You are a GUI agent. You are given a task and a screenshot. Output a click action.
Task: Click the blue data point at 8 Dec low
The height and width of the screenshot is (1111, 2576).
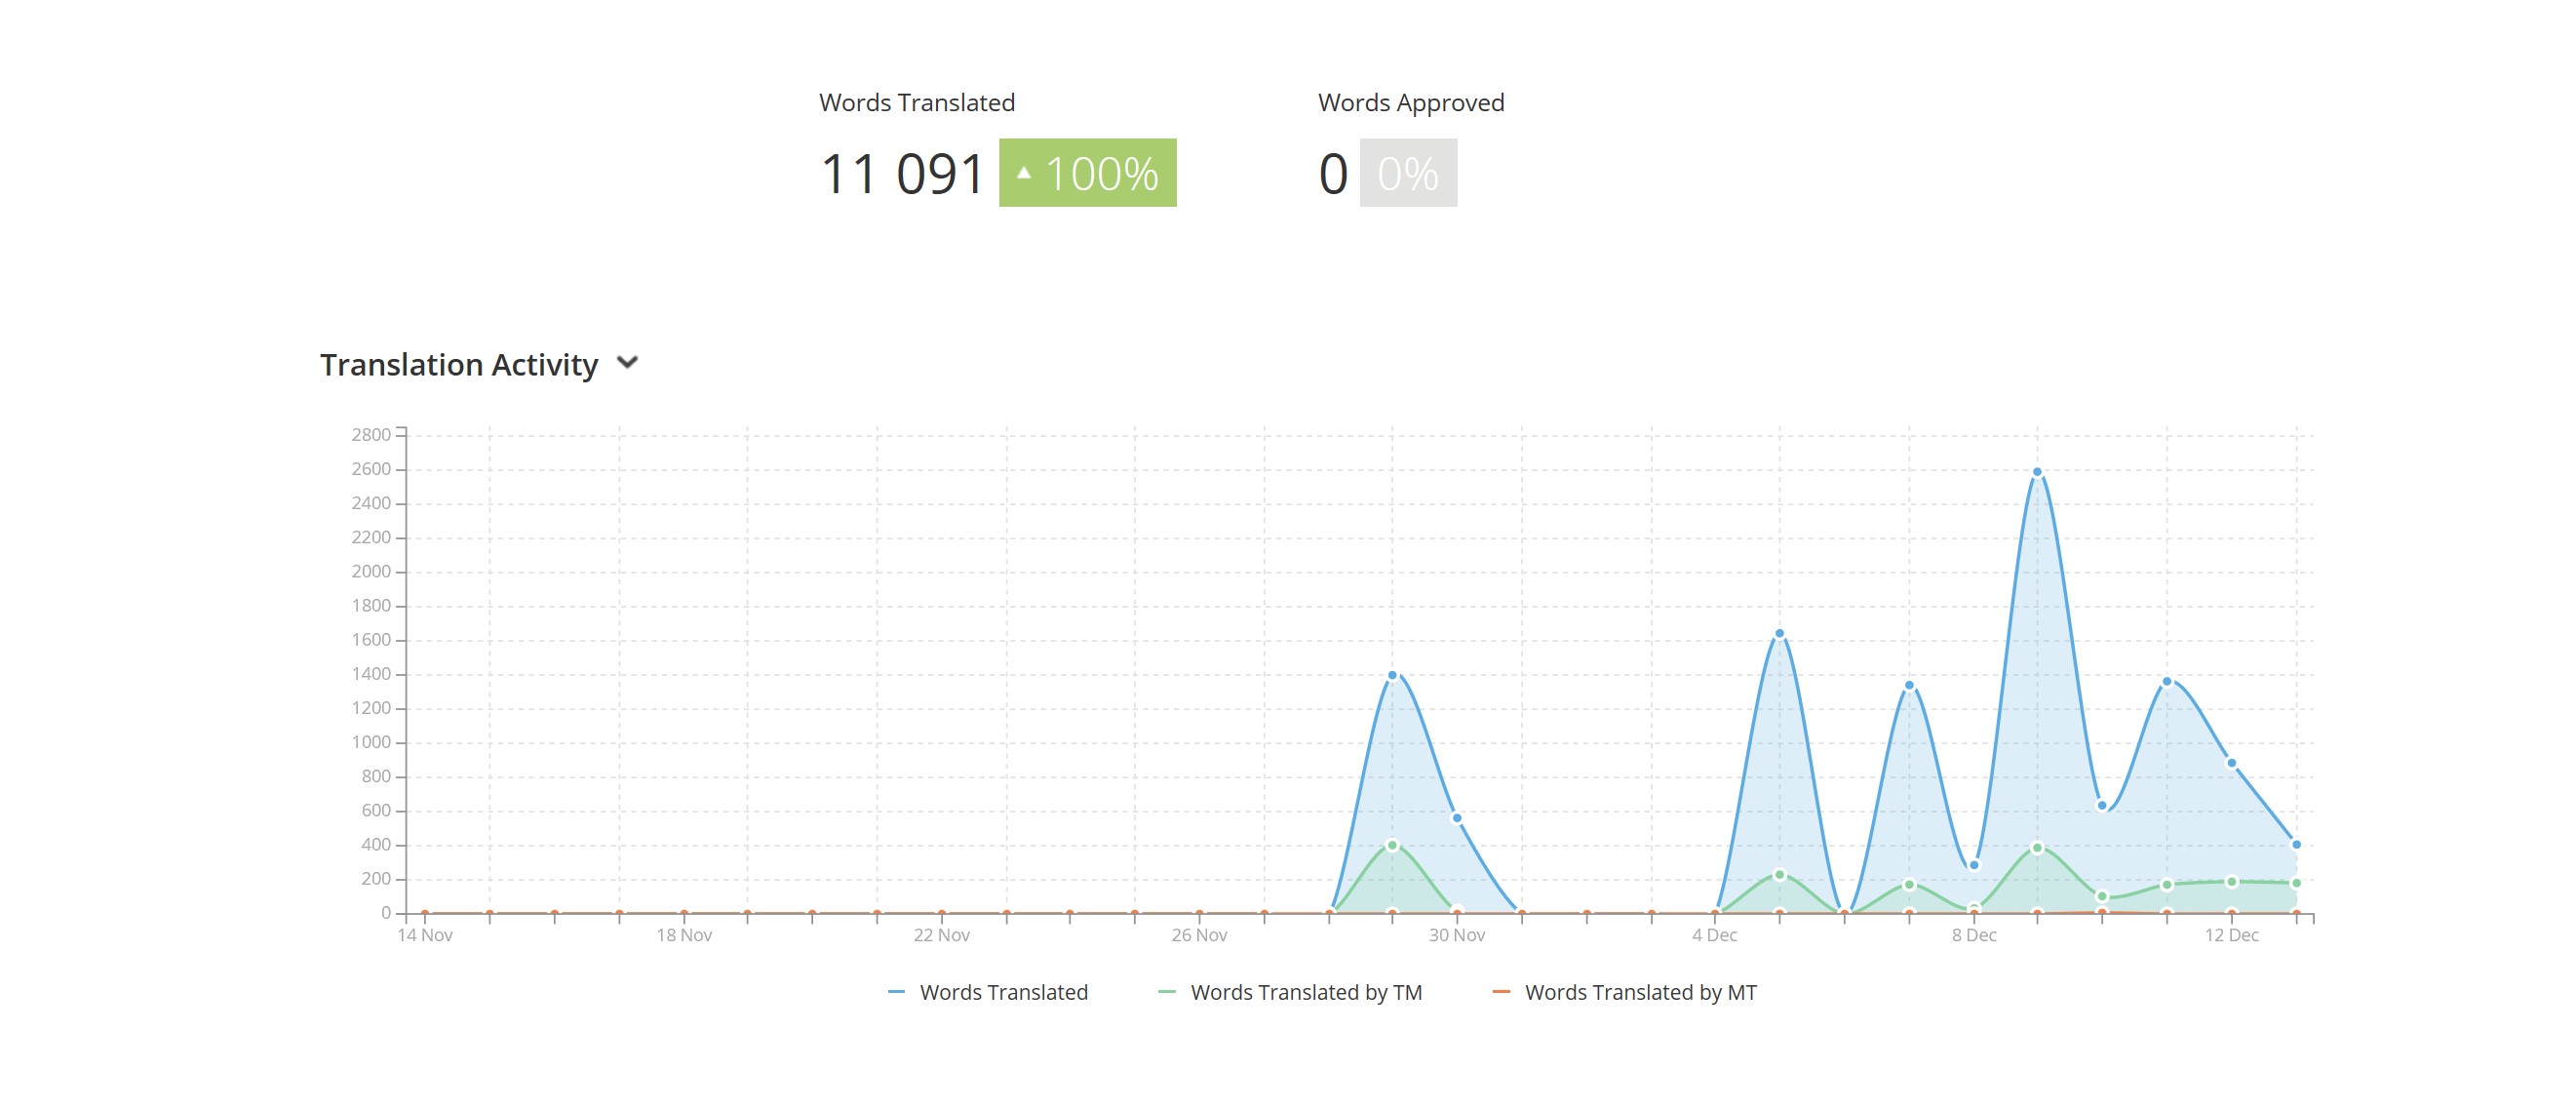point(1973,865)
